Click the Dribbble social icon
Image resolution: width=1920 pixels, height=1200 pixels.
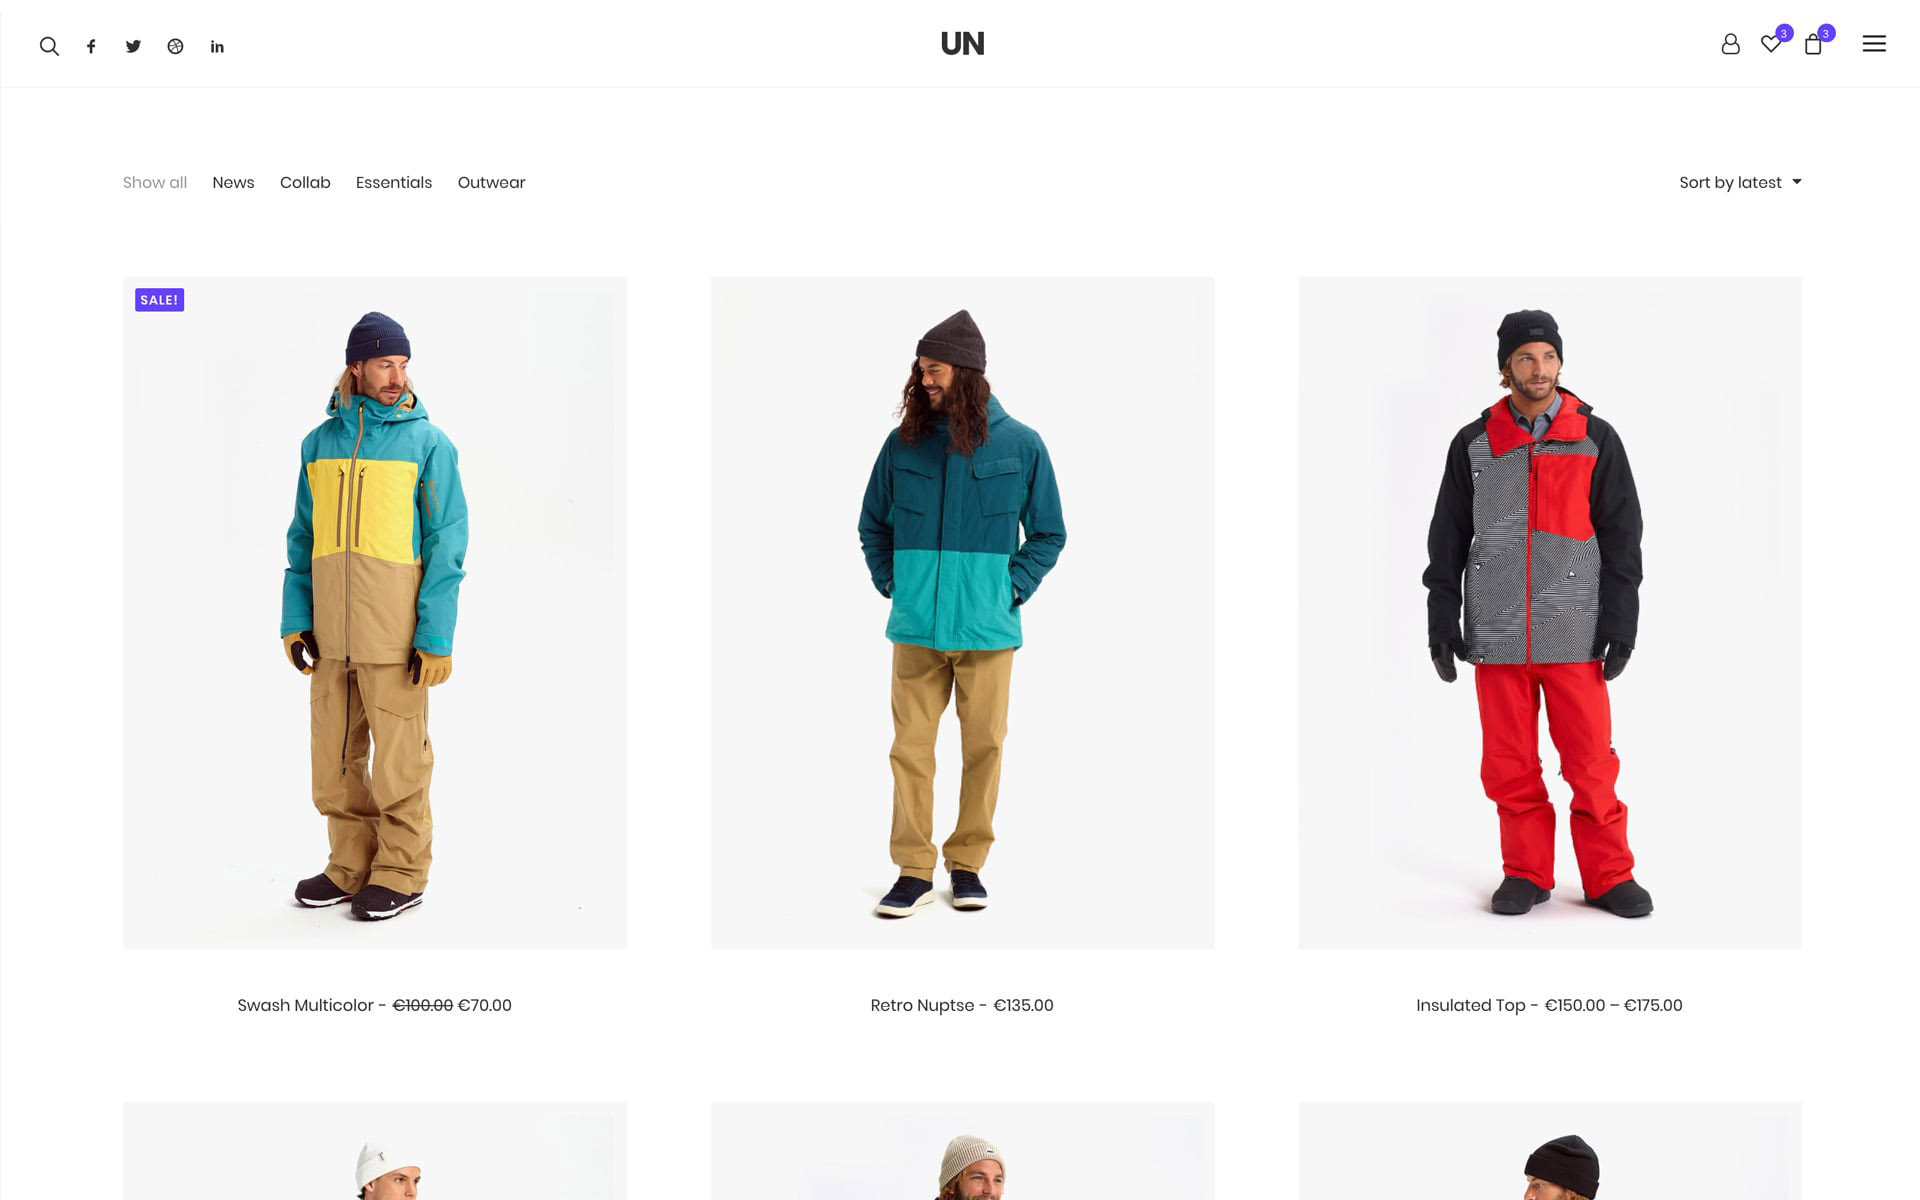[175, 46]
